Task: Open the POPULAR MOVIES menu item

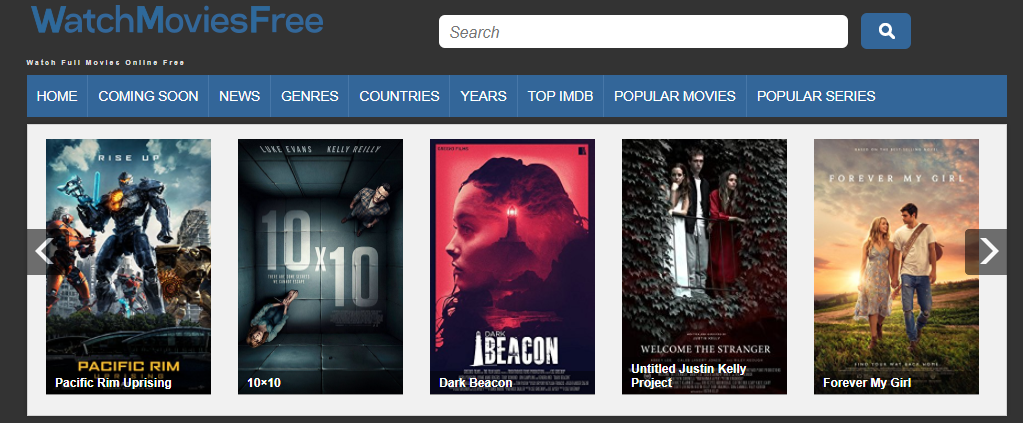Action: [675, 96]
